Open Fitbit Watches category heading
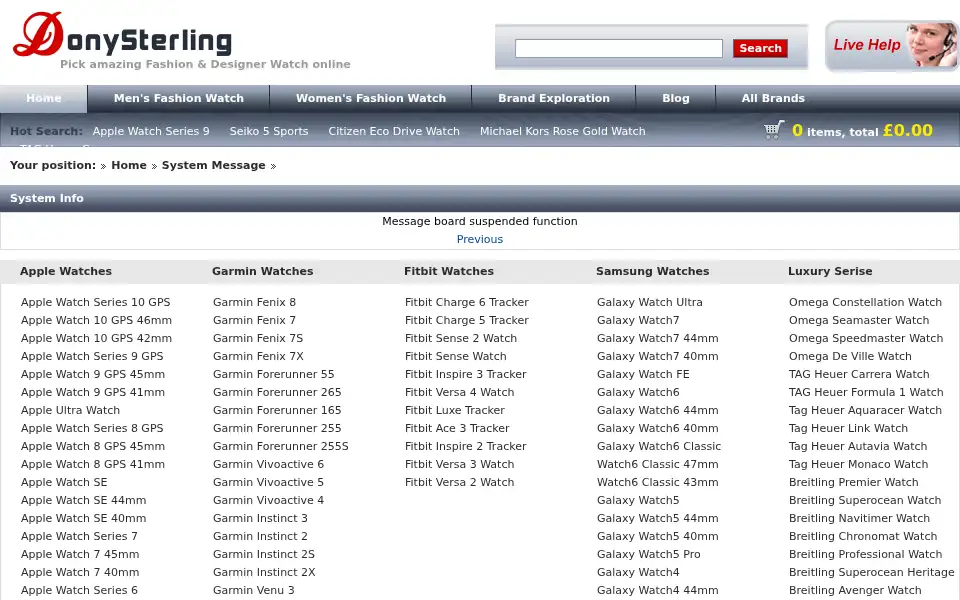Image resolution: width=960 pixels, height=600 pixels. (448, 271)
